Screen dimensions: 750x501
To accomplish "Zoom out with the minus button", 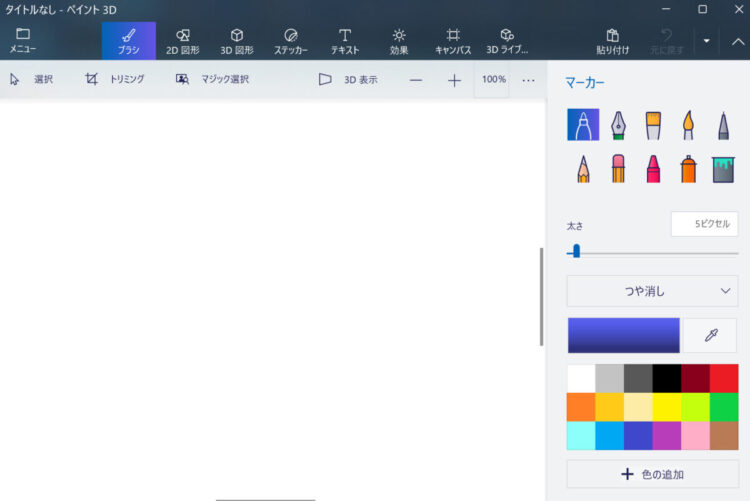I will pos(416,80).
